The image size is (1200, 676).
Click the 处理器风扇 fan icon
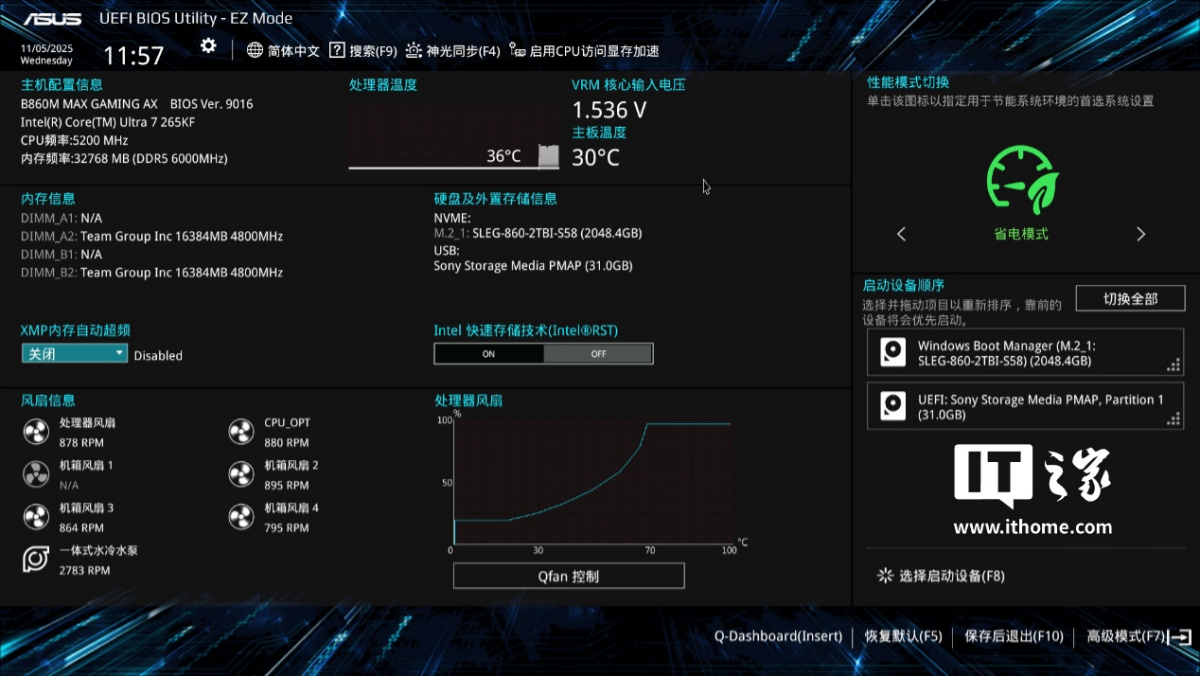(x=35, y=432)
